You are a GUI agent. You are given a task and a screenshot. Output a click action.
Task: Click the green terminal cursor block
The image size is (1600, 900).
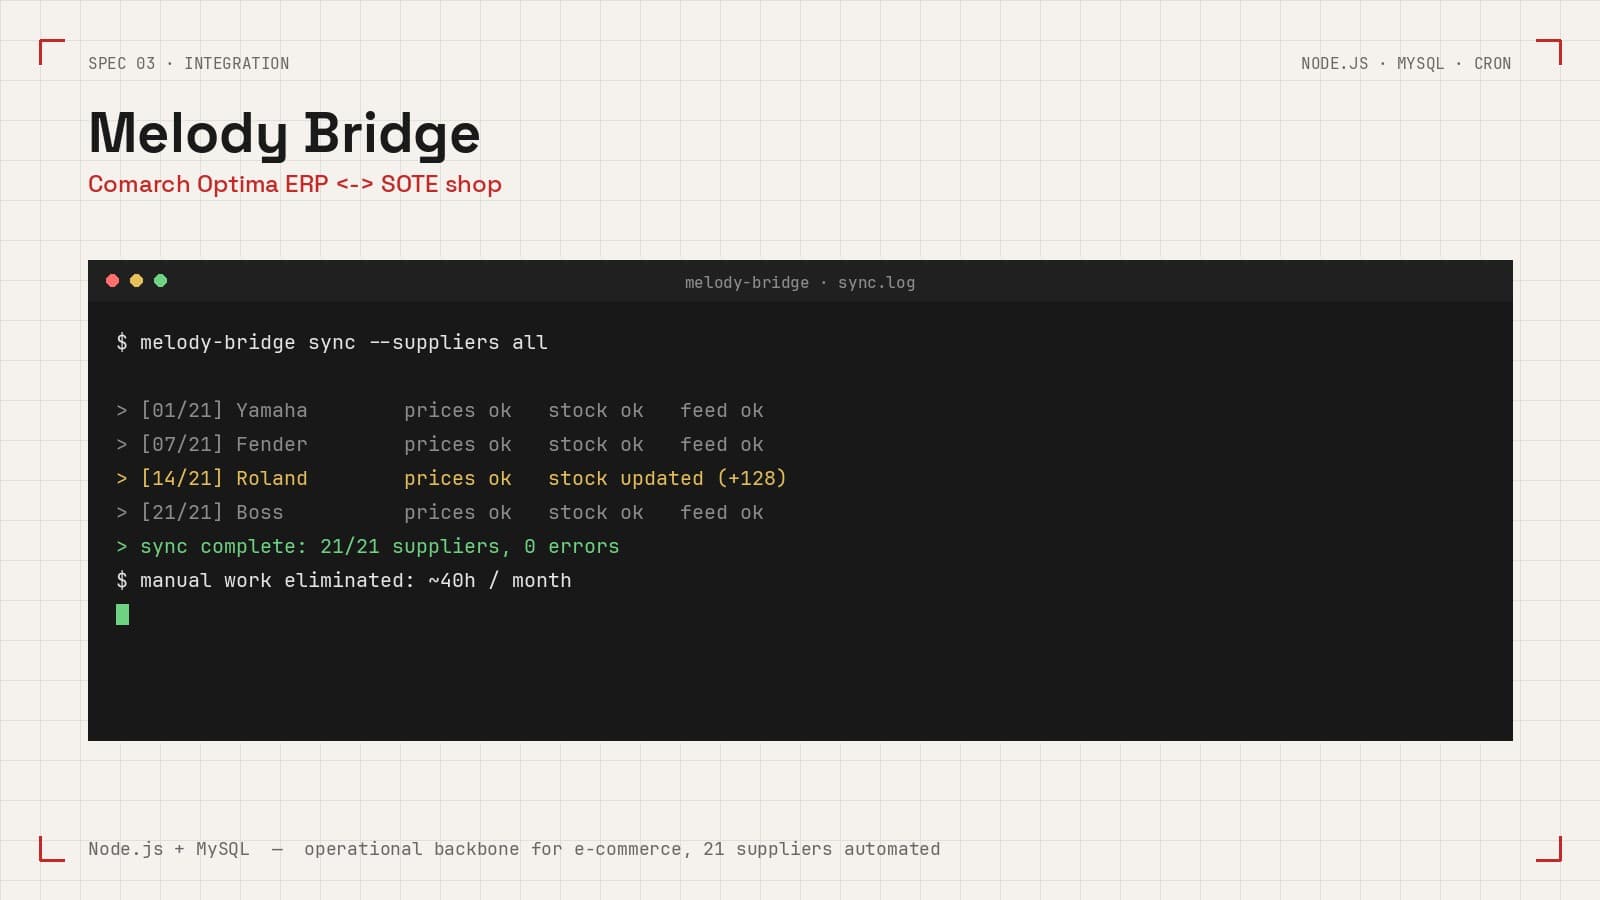pyautogui.click(x=122, y=614)
